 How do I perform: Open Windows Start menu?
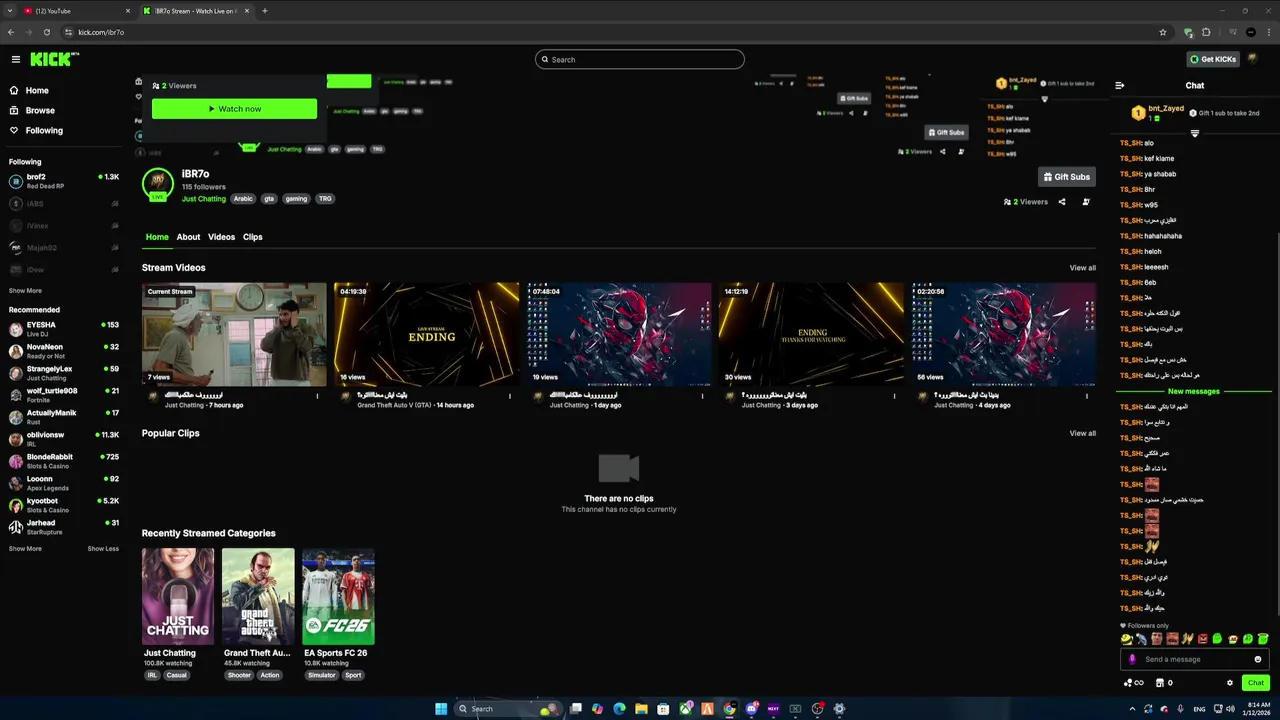tap(441, 709)
